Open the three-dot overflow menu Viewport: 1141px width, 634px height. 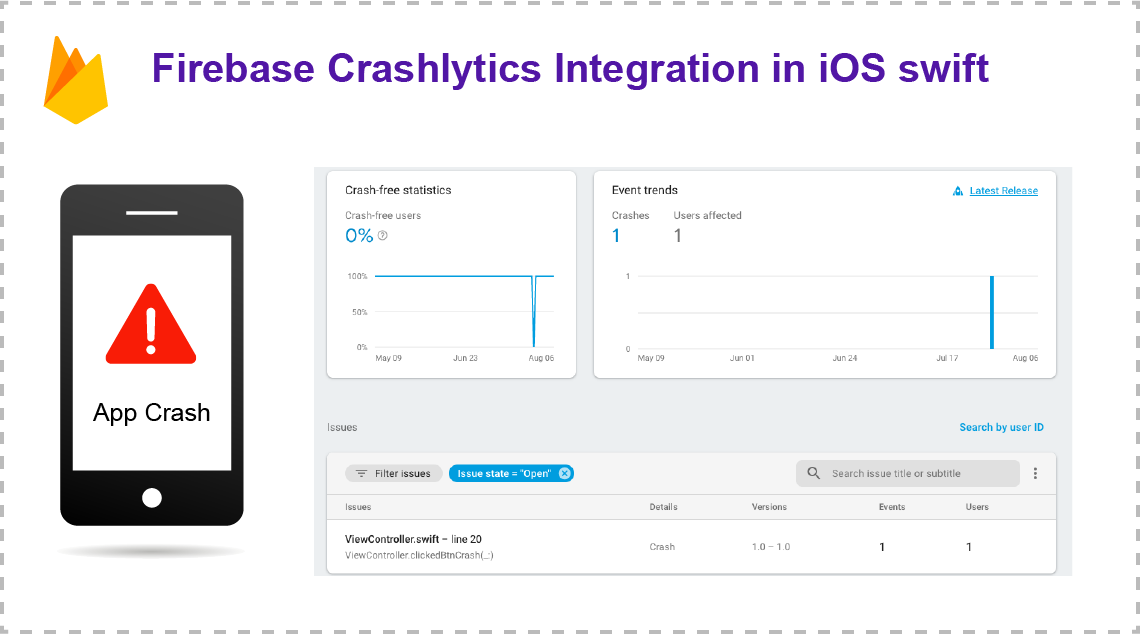1035,473
